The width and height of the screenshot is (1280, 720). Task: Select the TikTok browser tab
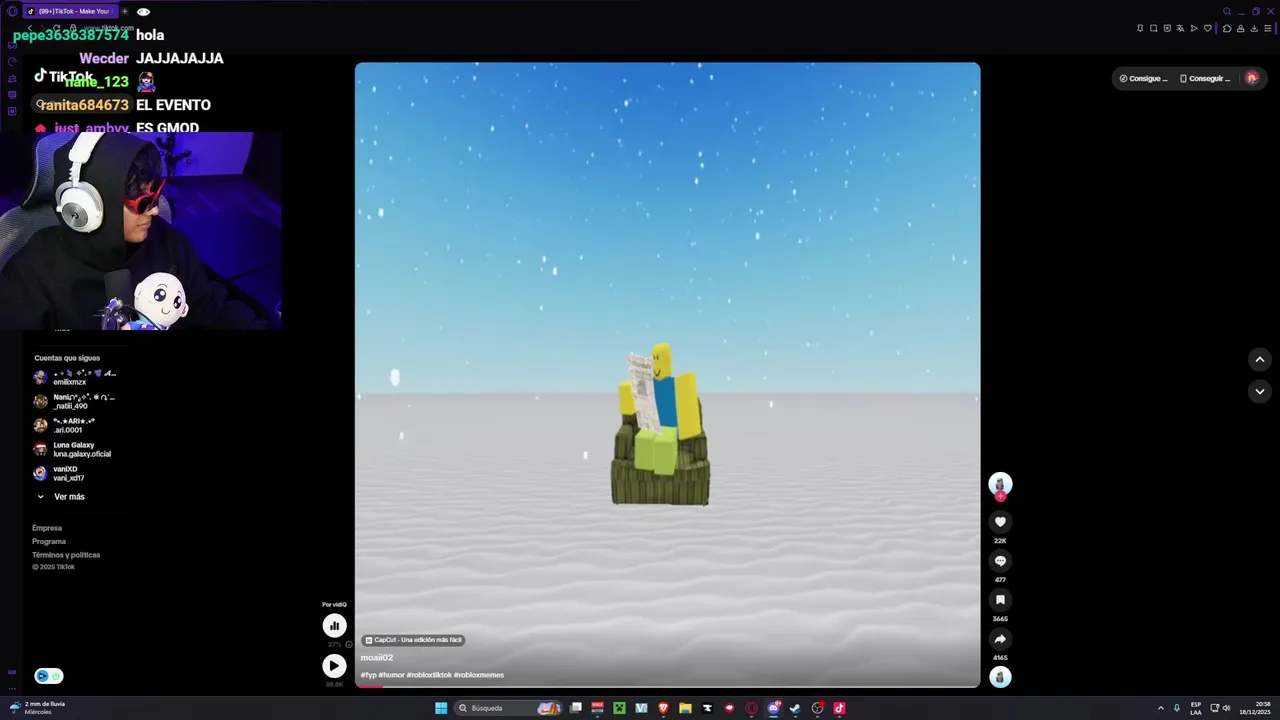[x=70, y=12]
